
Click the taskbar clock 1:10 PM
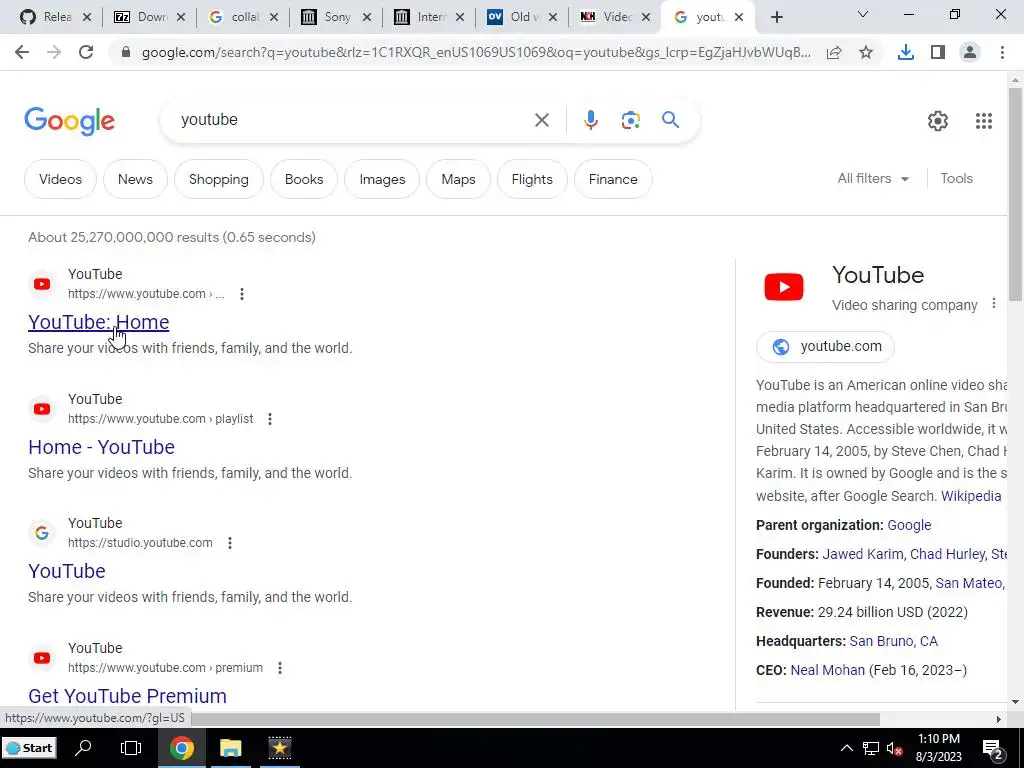pos(938,748)
